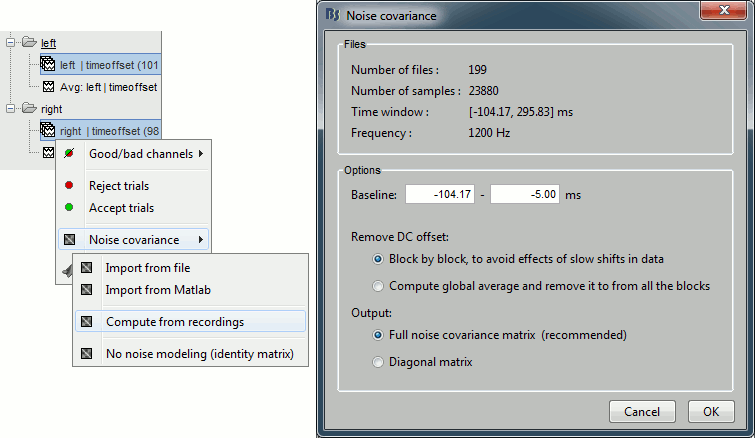The image size is (755, 438).
Task: Click the No noise modeling icon
Action: click(86, 354)
